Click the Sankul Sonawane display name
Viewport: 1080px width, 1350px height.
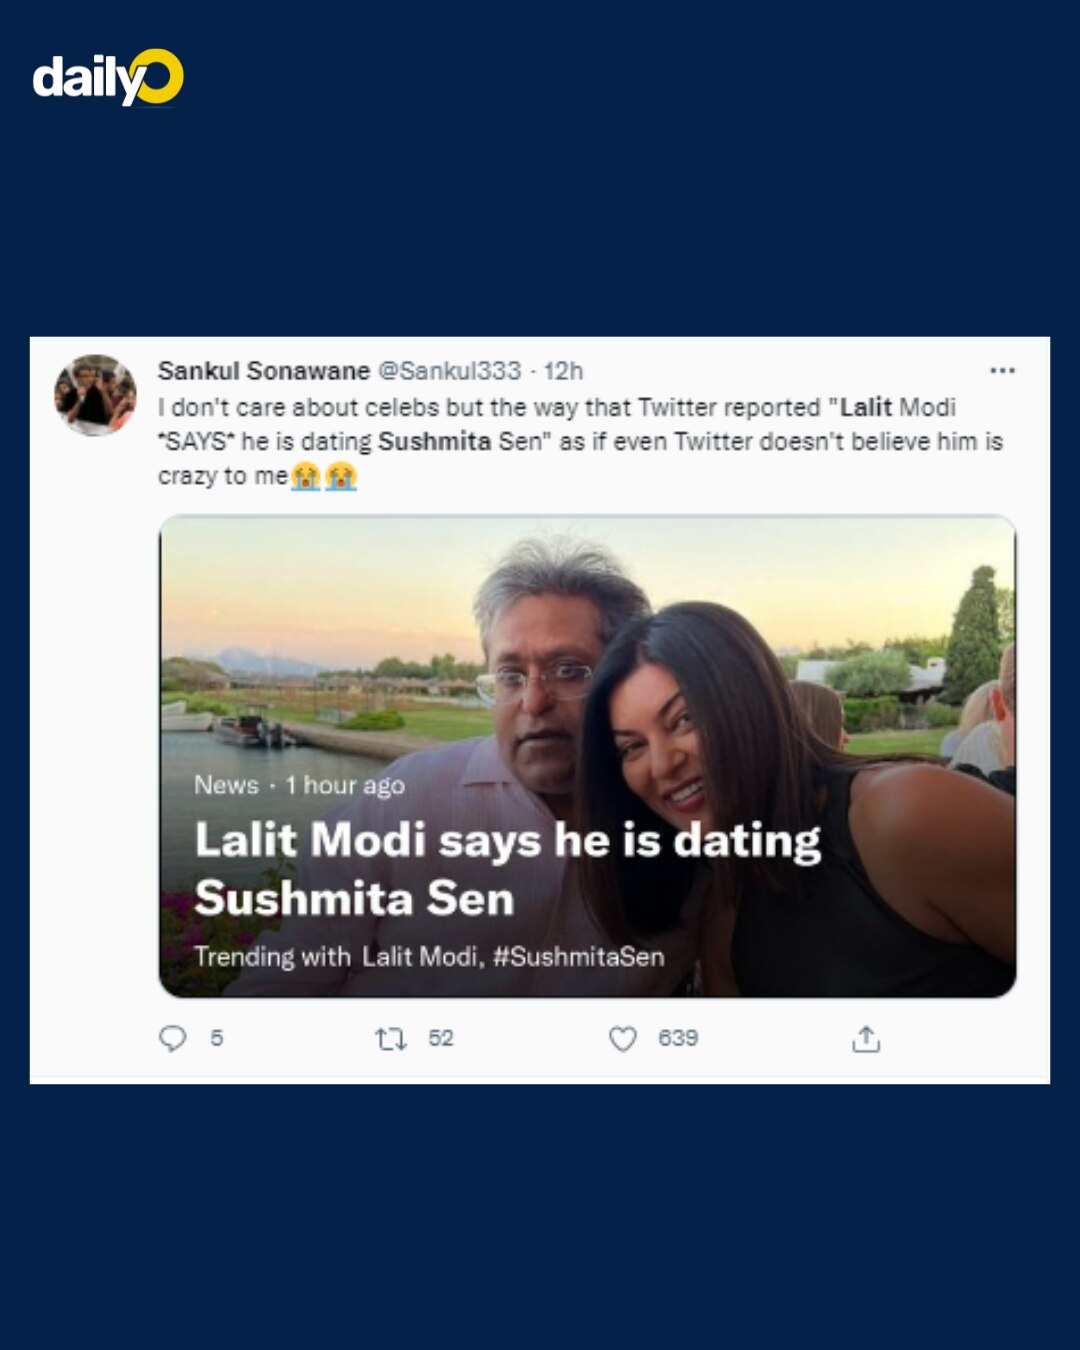pyautogui.click(x=264, y=371)
